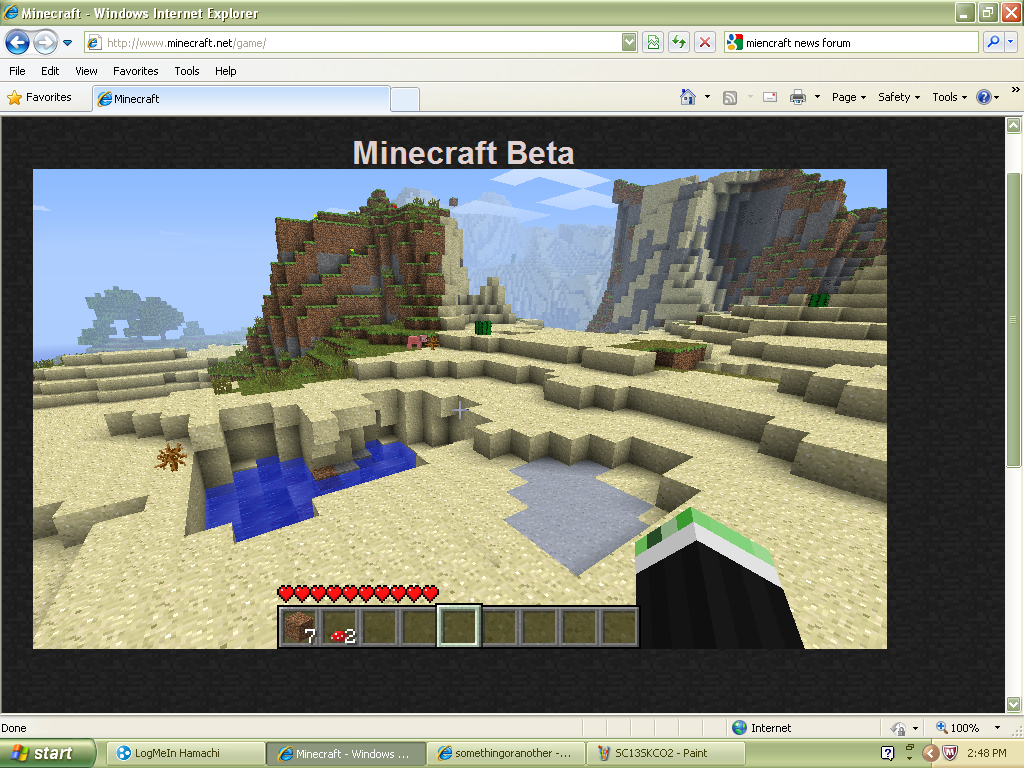Select the Minecraft browser tab

tap(241, 99)
